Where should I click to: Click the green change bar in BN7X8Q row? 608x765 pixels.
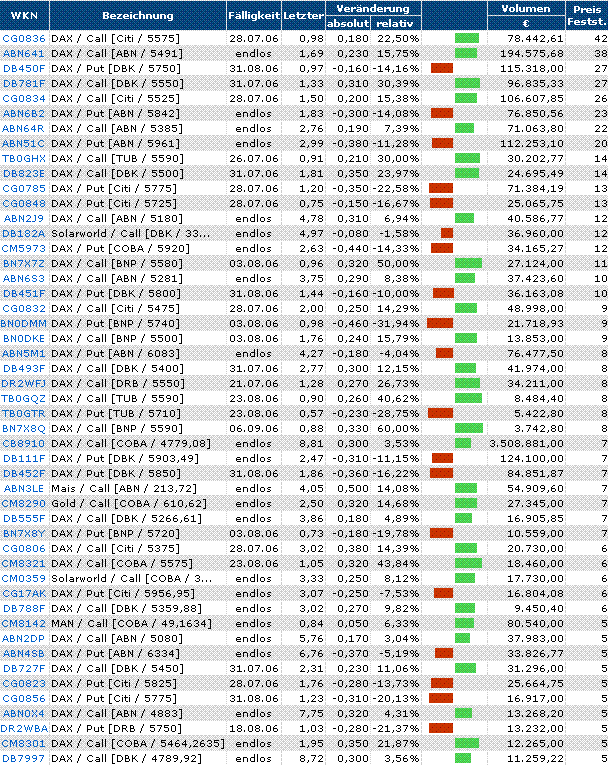pos(469,428)
